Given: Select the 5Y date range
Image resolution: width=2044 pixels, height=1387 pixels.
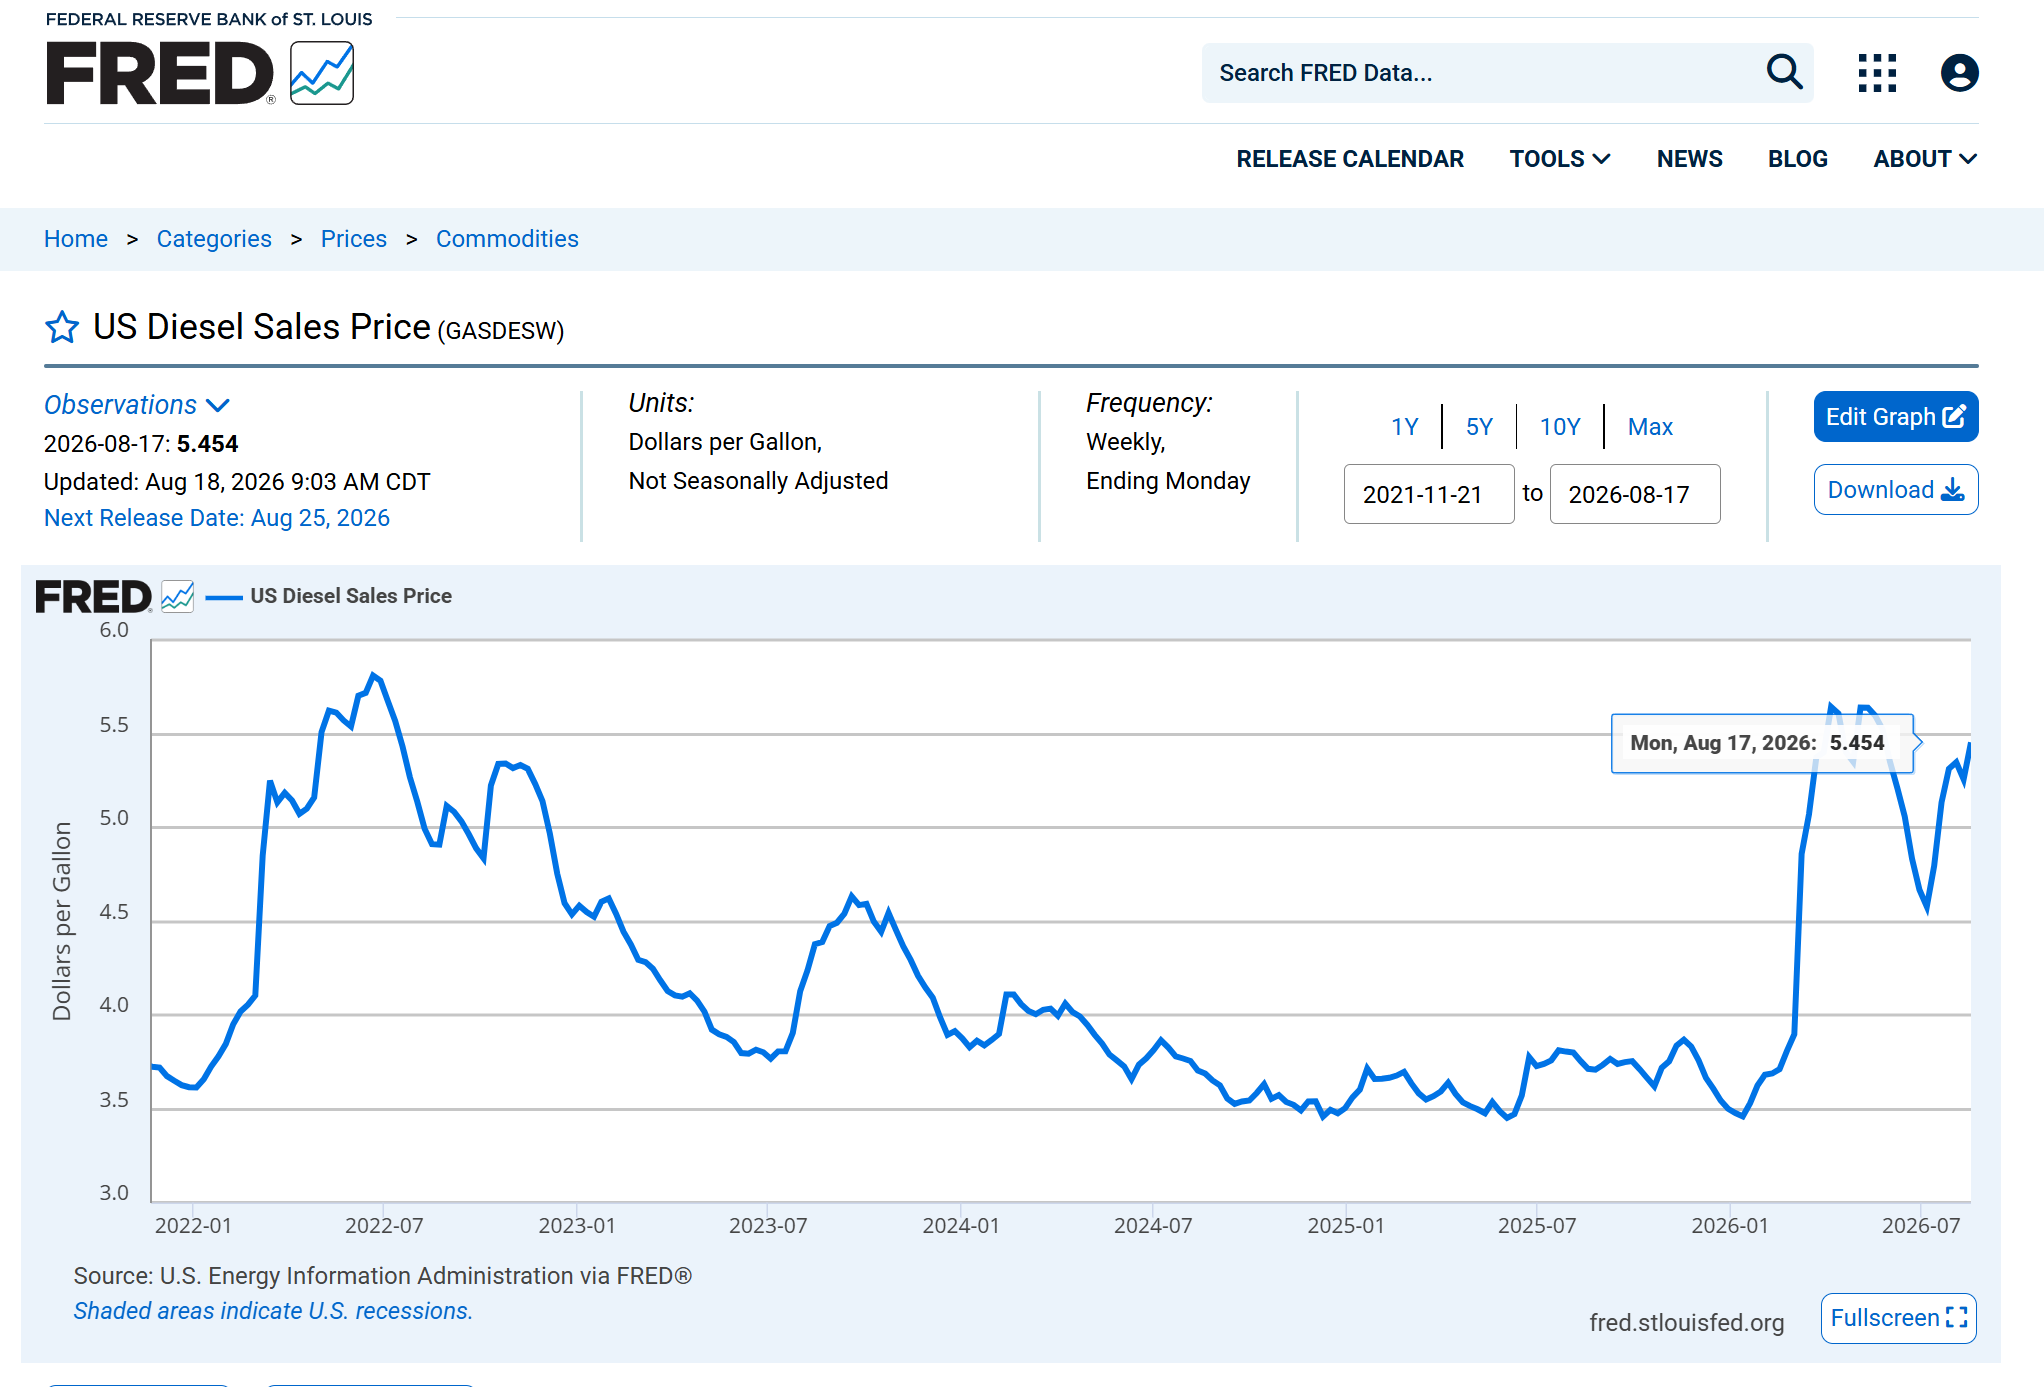Looking at the screenshot, I should pyautogui.click(x=1479, y=427).
